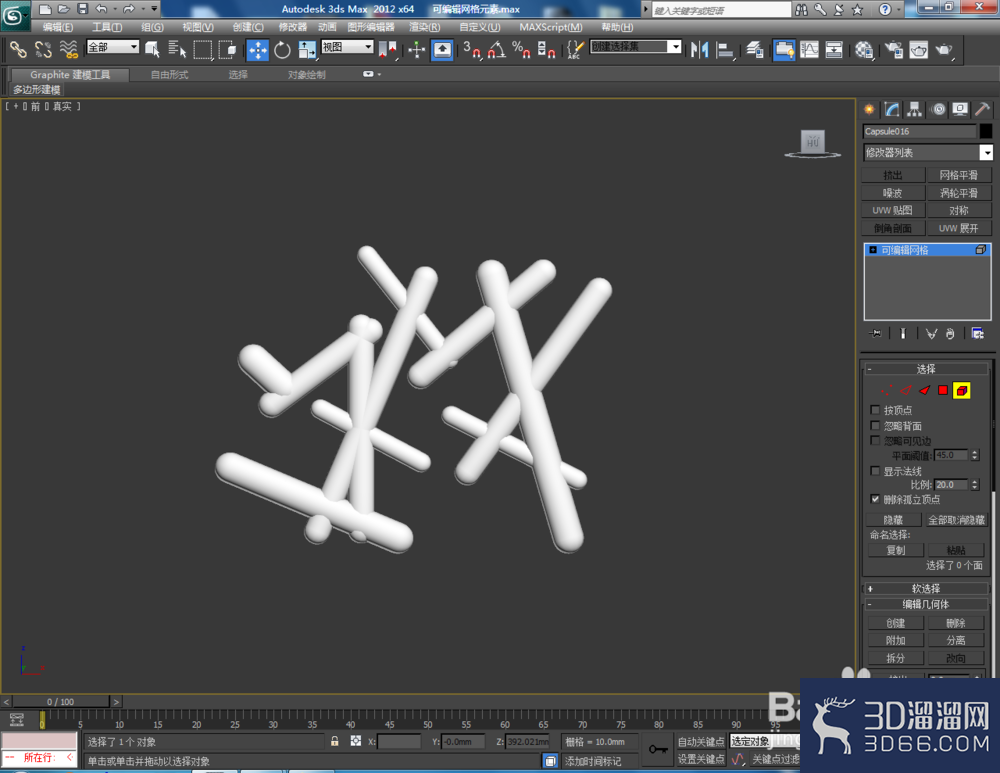
Task: Collapse the 选择 rollout
Action: 926,369
